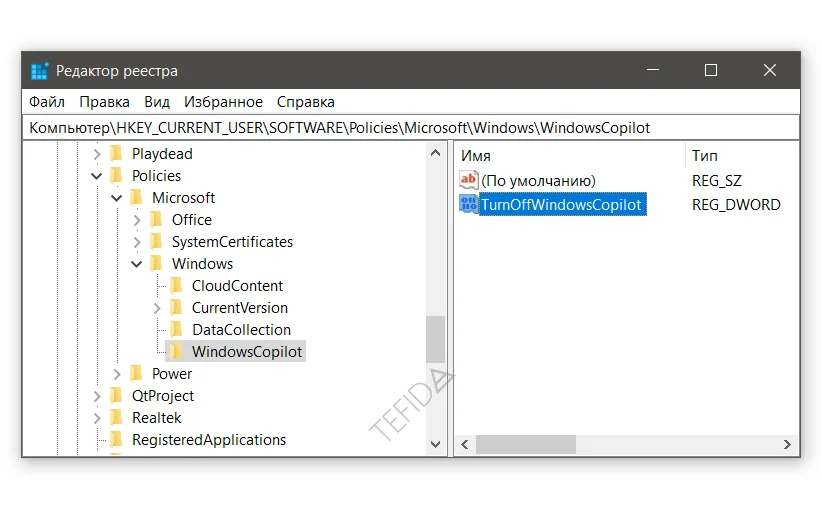Maximize the Registry Editor window

click(711, 70)
